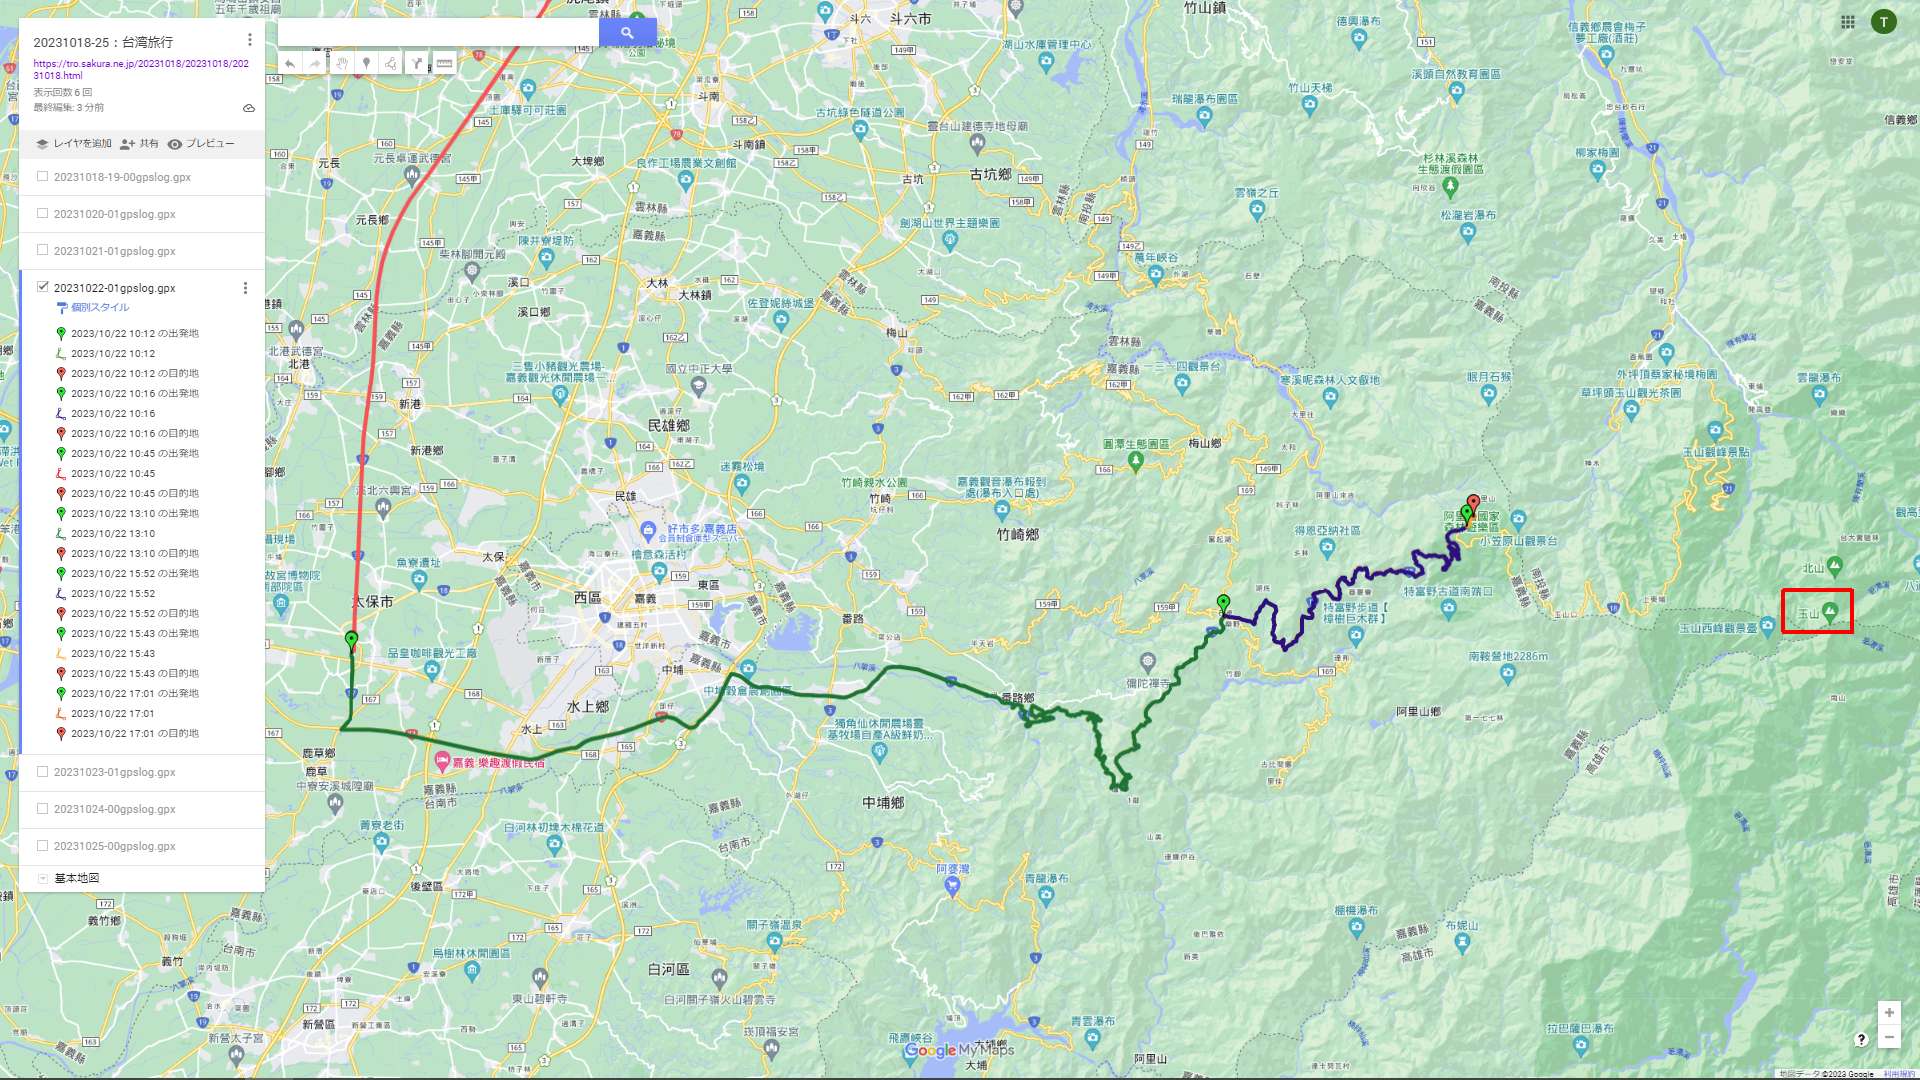Enable the 20231025-00gpslog.gpx layer checkbox
Screen dimensions: 1920x1080
tap(42, 845)
